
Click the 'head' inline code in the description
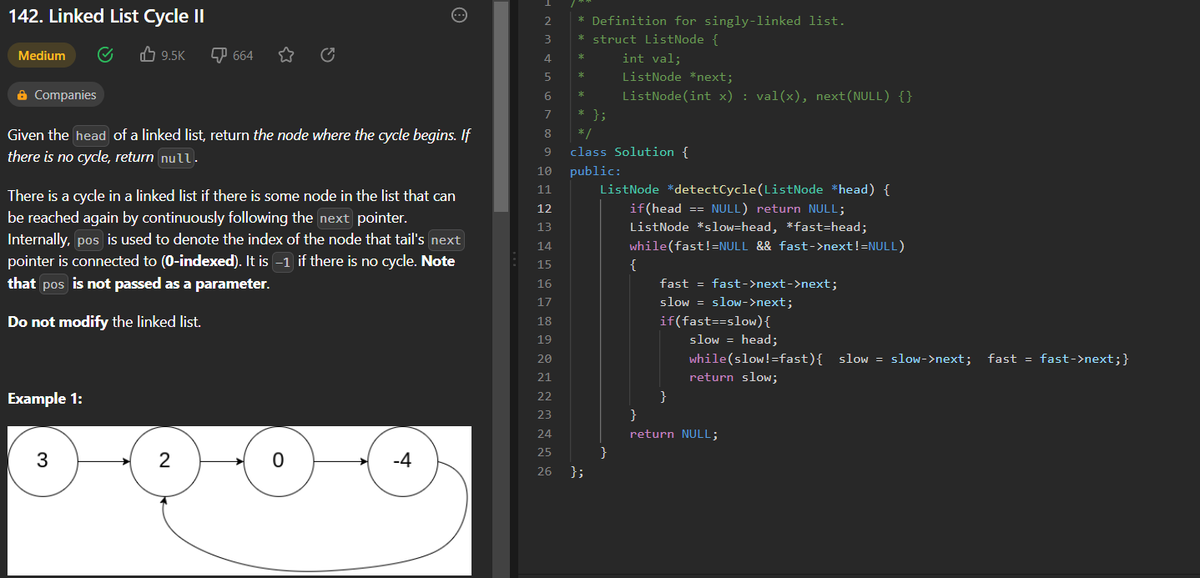coord(91,136)
